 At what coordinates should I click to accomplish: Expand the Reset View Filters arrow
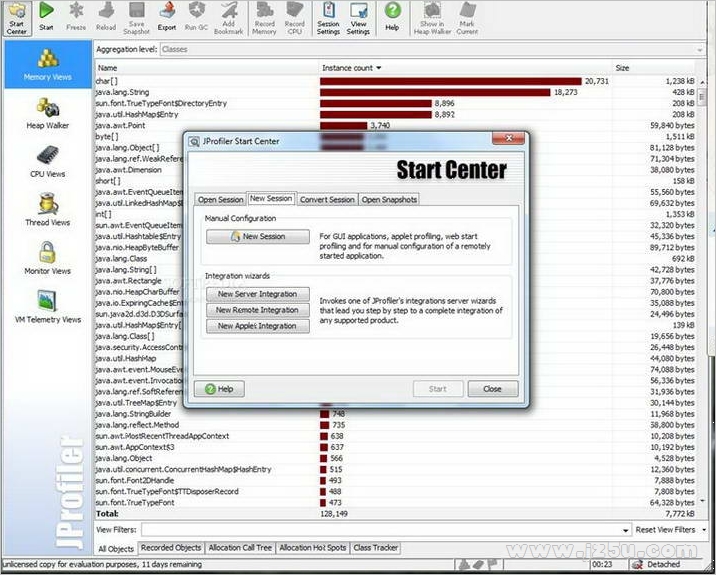(704, 530)
